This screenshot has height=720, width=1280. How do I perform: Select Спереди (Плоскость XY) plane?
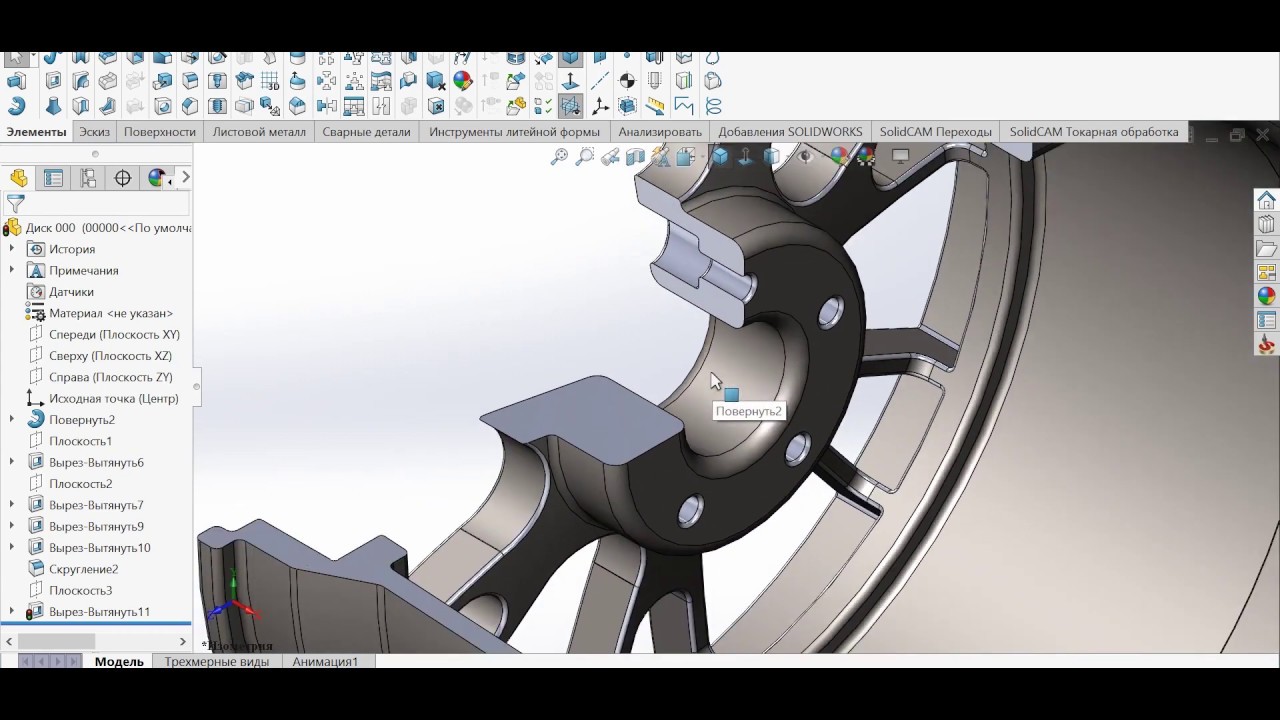[114, 334]
